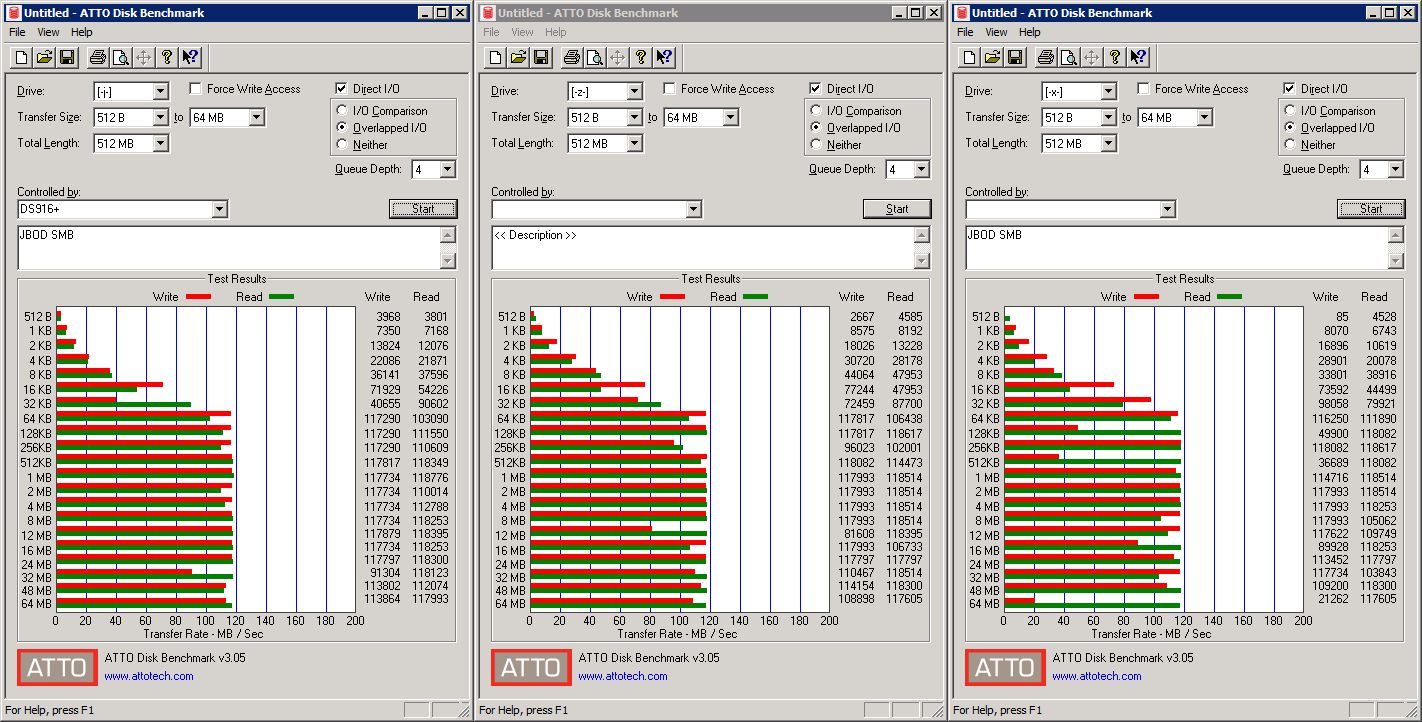The image size is (1422, 722).
Task: Click context Help arrow icon in right window
Action: [x=1138, y=57]
